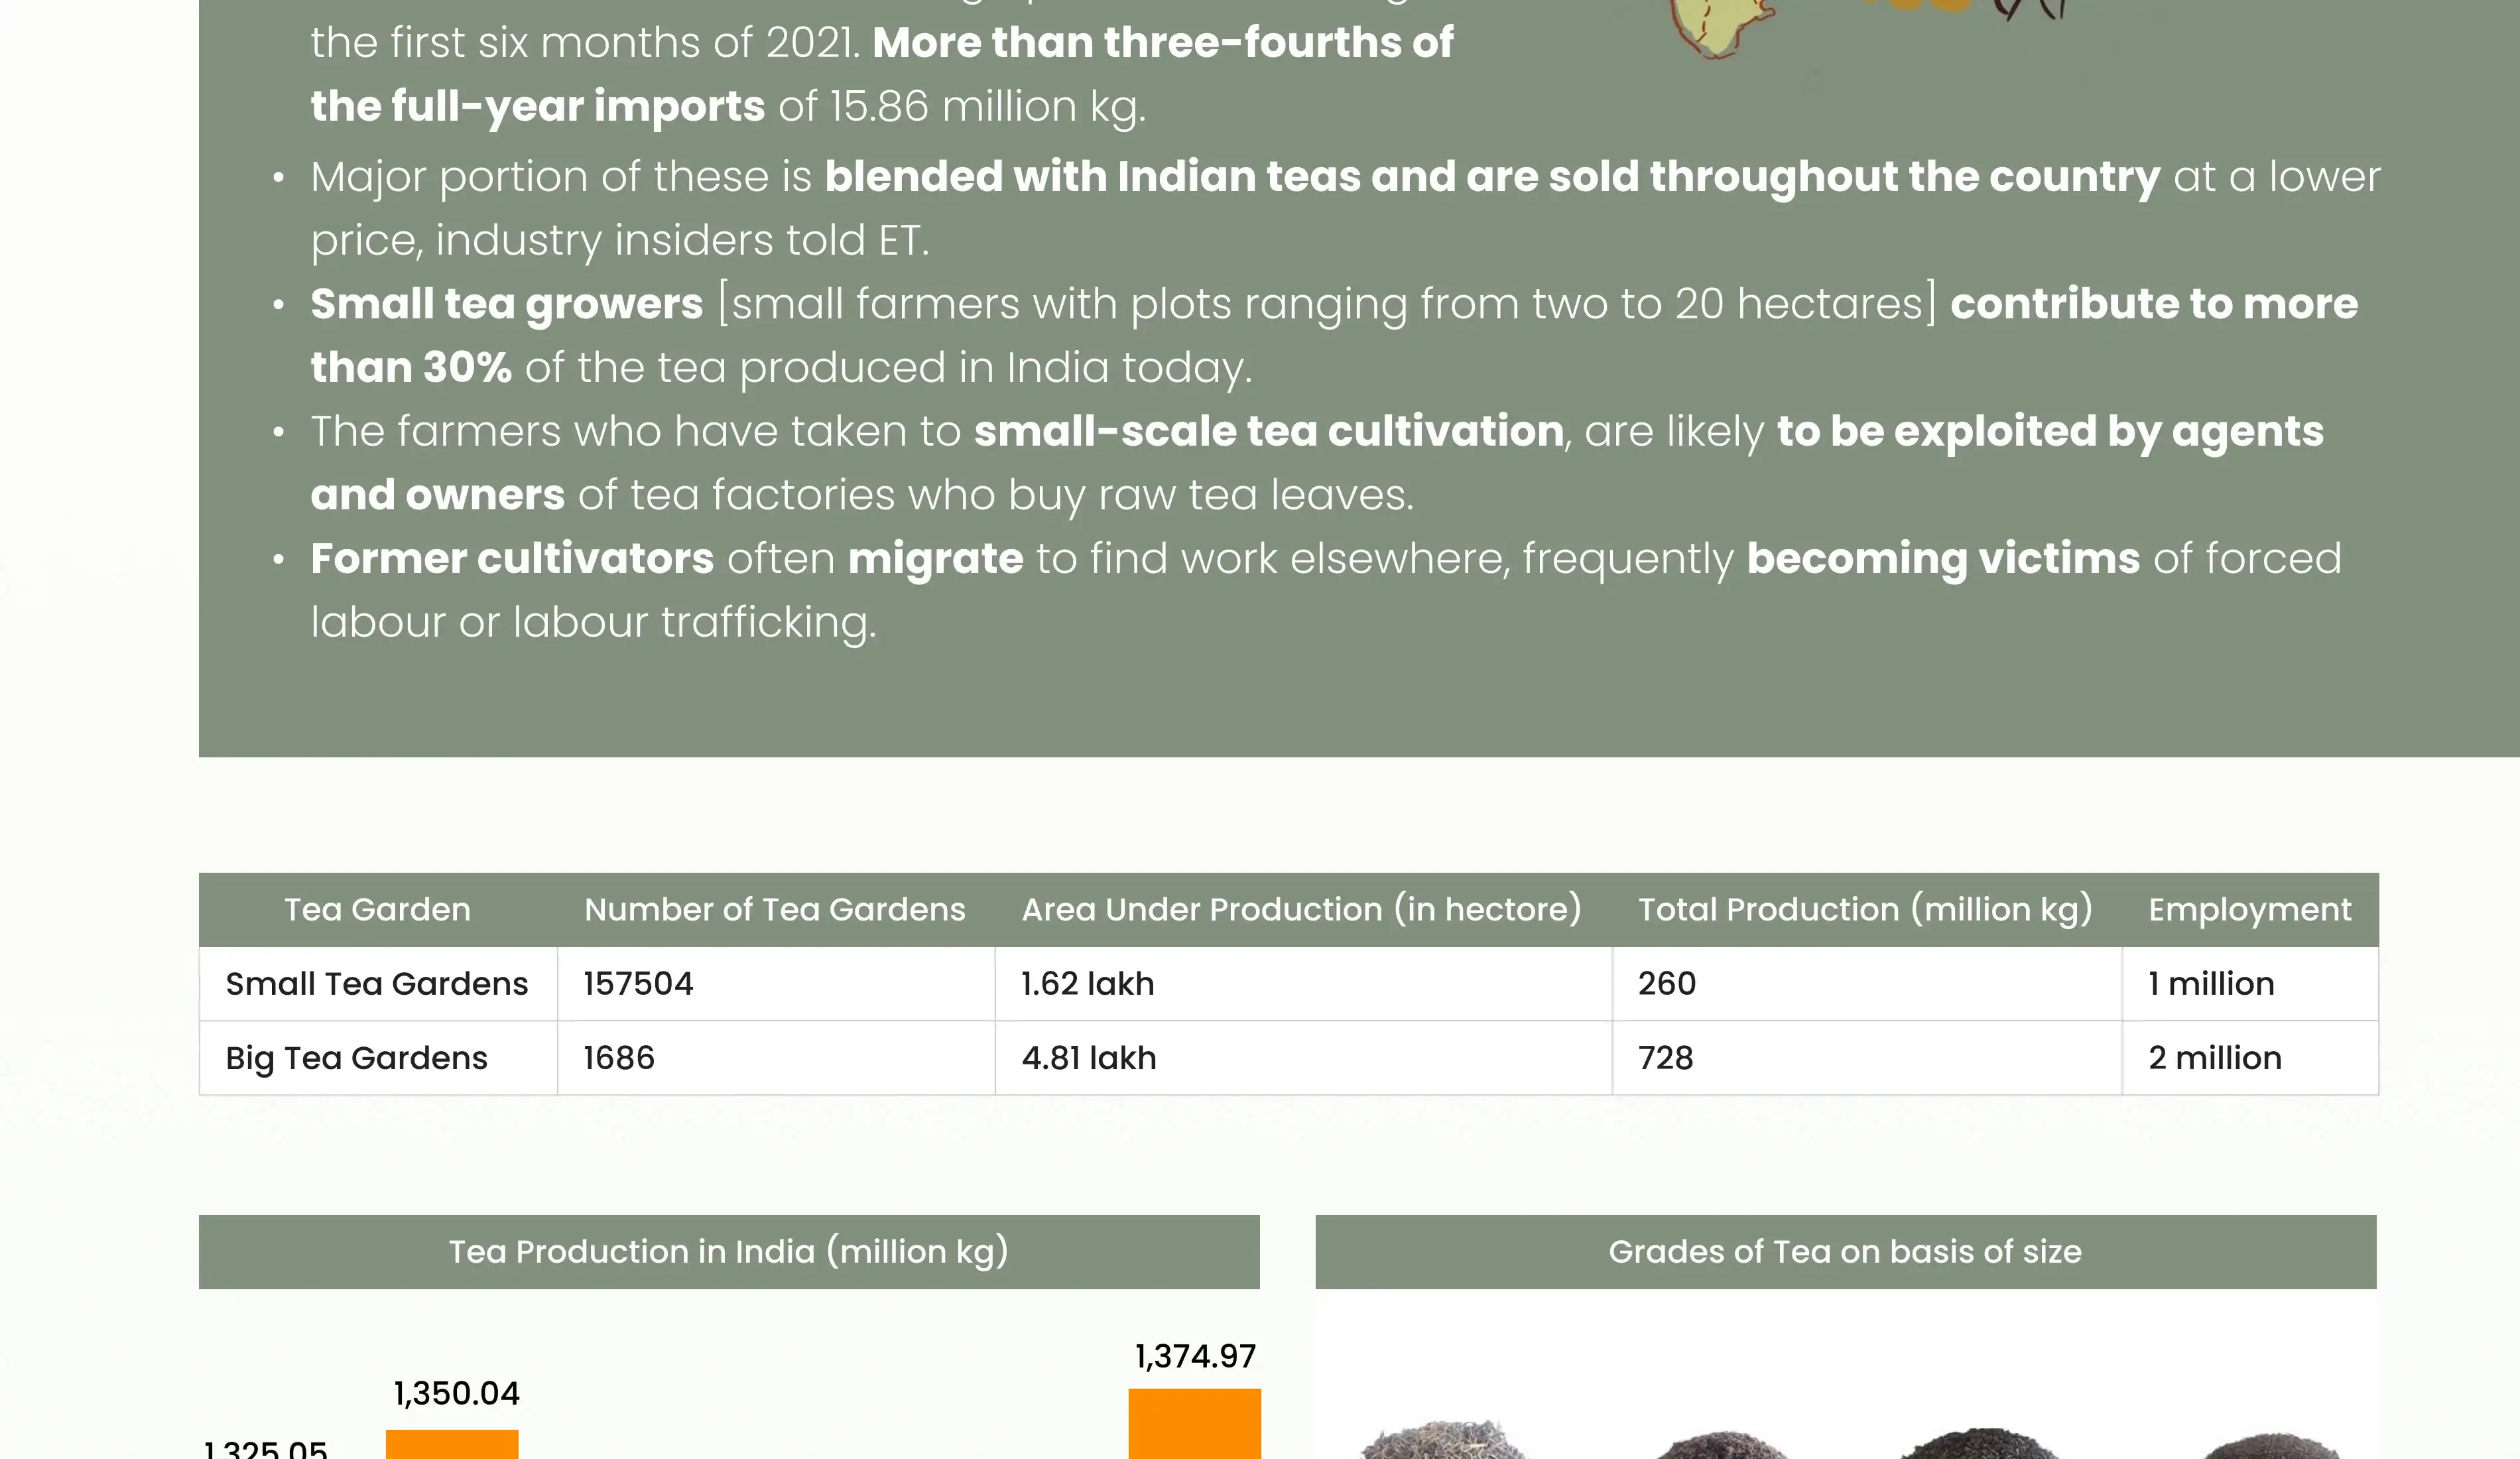Click the "Total Production (million kg)" header

point(1865,909)
